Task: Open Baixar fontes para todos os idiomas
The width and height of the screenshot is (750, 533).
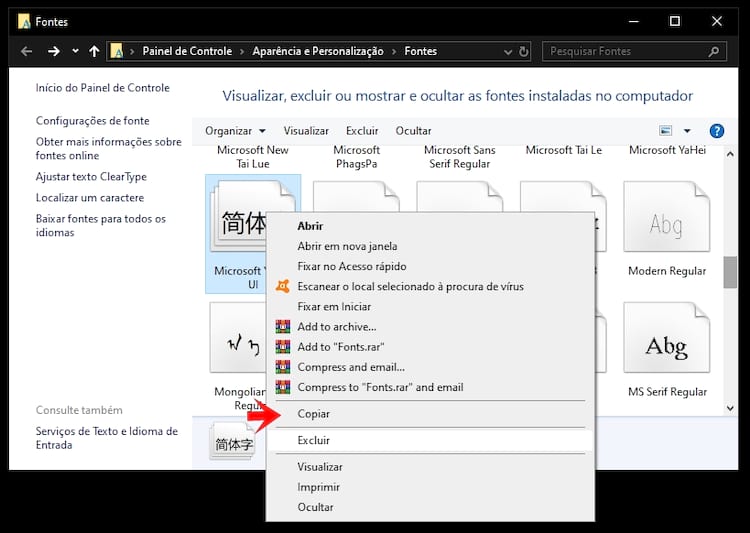Action: point(100,225)
